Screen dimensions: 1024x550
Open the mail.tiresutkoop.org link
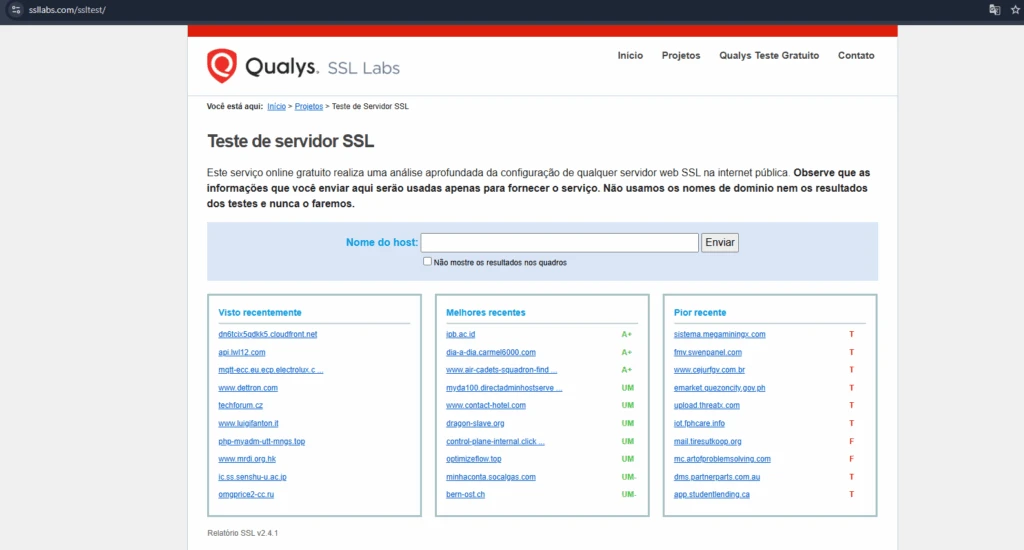coord(707,441)
